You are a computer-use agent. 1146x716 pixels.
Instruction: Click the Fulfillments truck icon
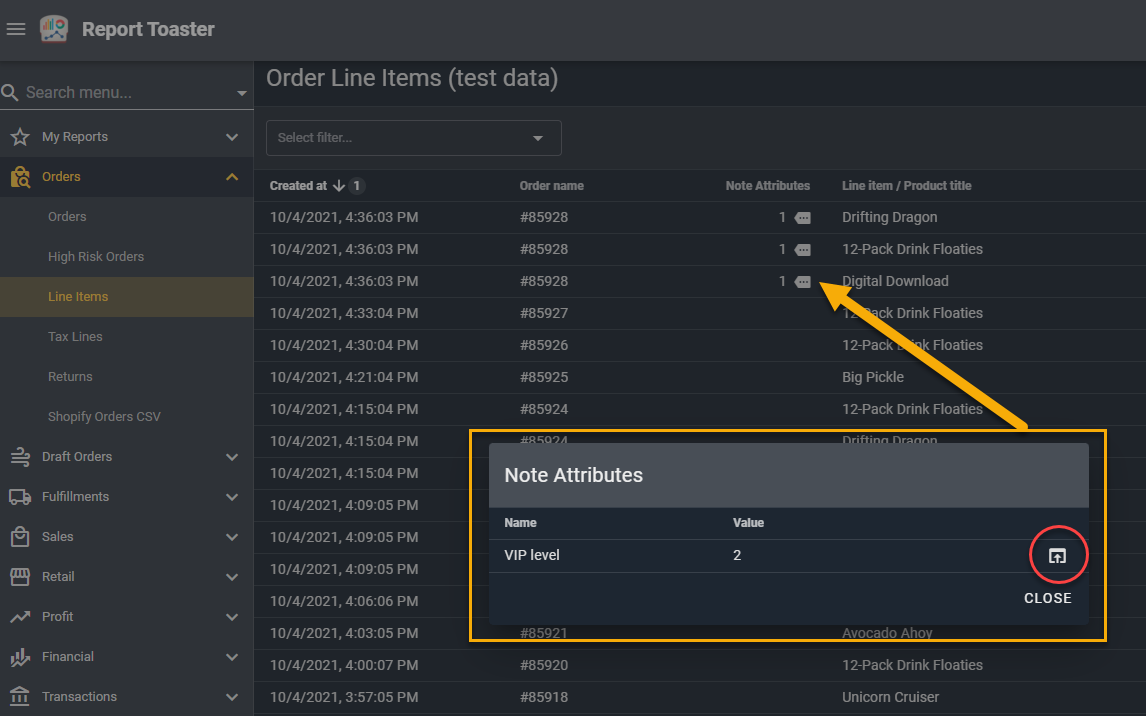tap(19, 497)
